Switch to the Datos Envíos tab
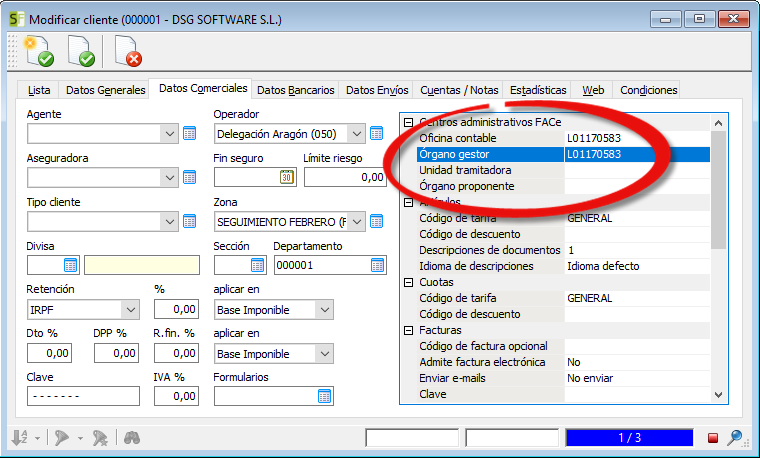This screenshot has width=760, height=458. (x=377, y=90)
